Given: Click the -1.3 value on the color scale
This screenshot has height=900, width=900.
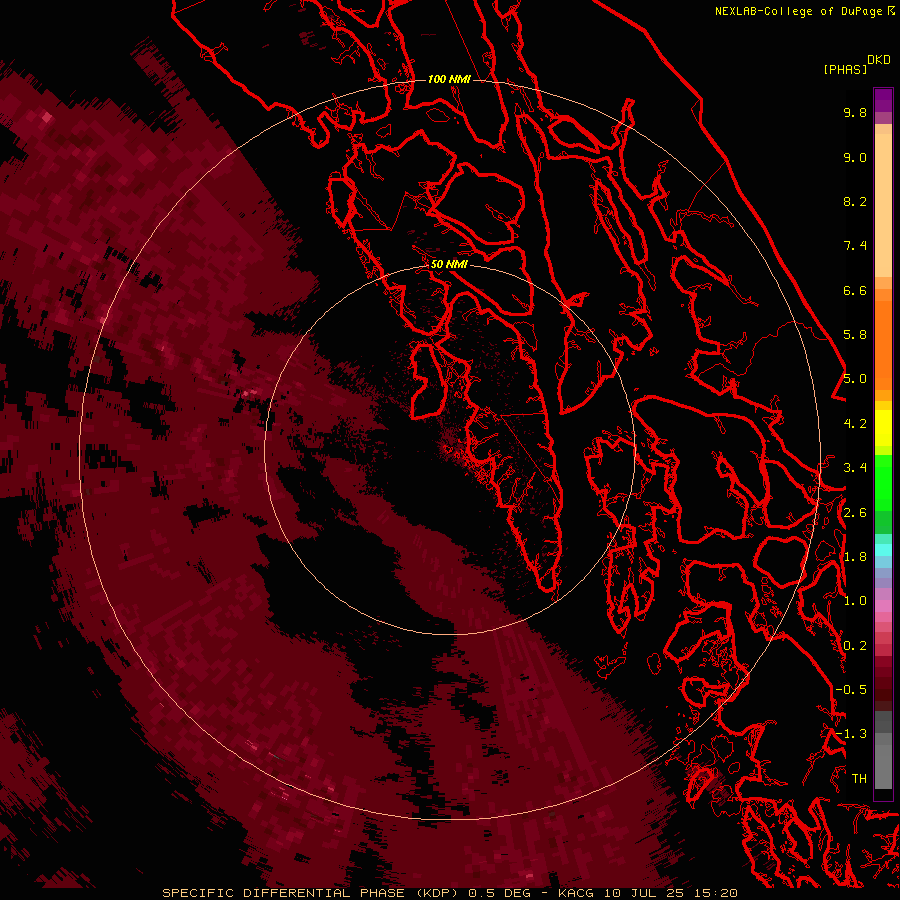Looking at the screenshot, I should click(x=851, y=734).
